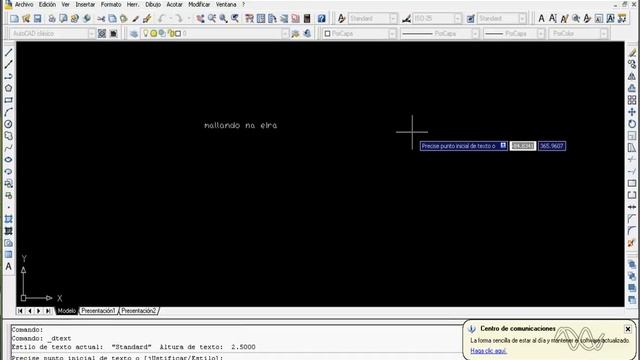Select the Rectangle tool in the Draw toolbar
Image resolution: width=640 pixels, height=360 pixels.
[9, 100]
